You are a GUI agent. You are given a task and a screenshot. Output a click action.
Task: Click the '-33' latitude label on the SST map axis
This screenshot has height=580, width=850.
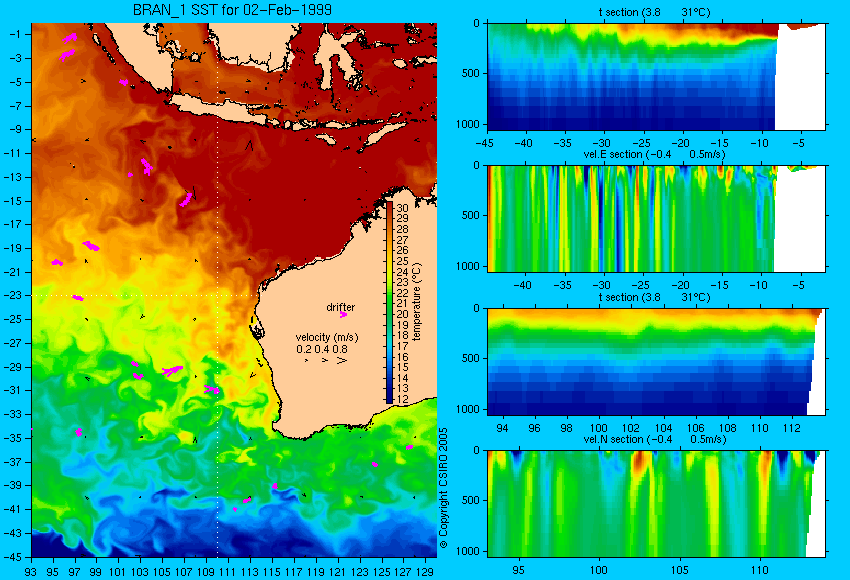coord(14,414)
